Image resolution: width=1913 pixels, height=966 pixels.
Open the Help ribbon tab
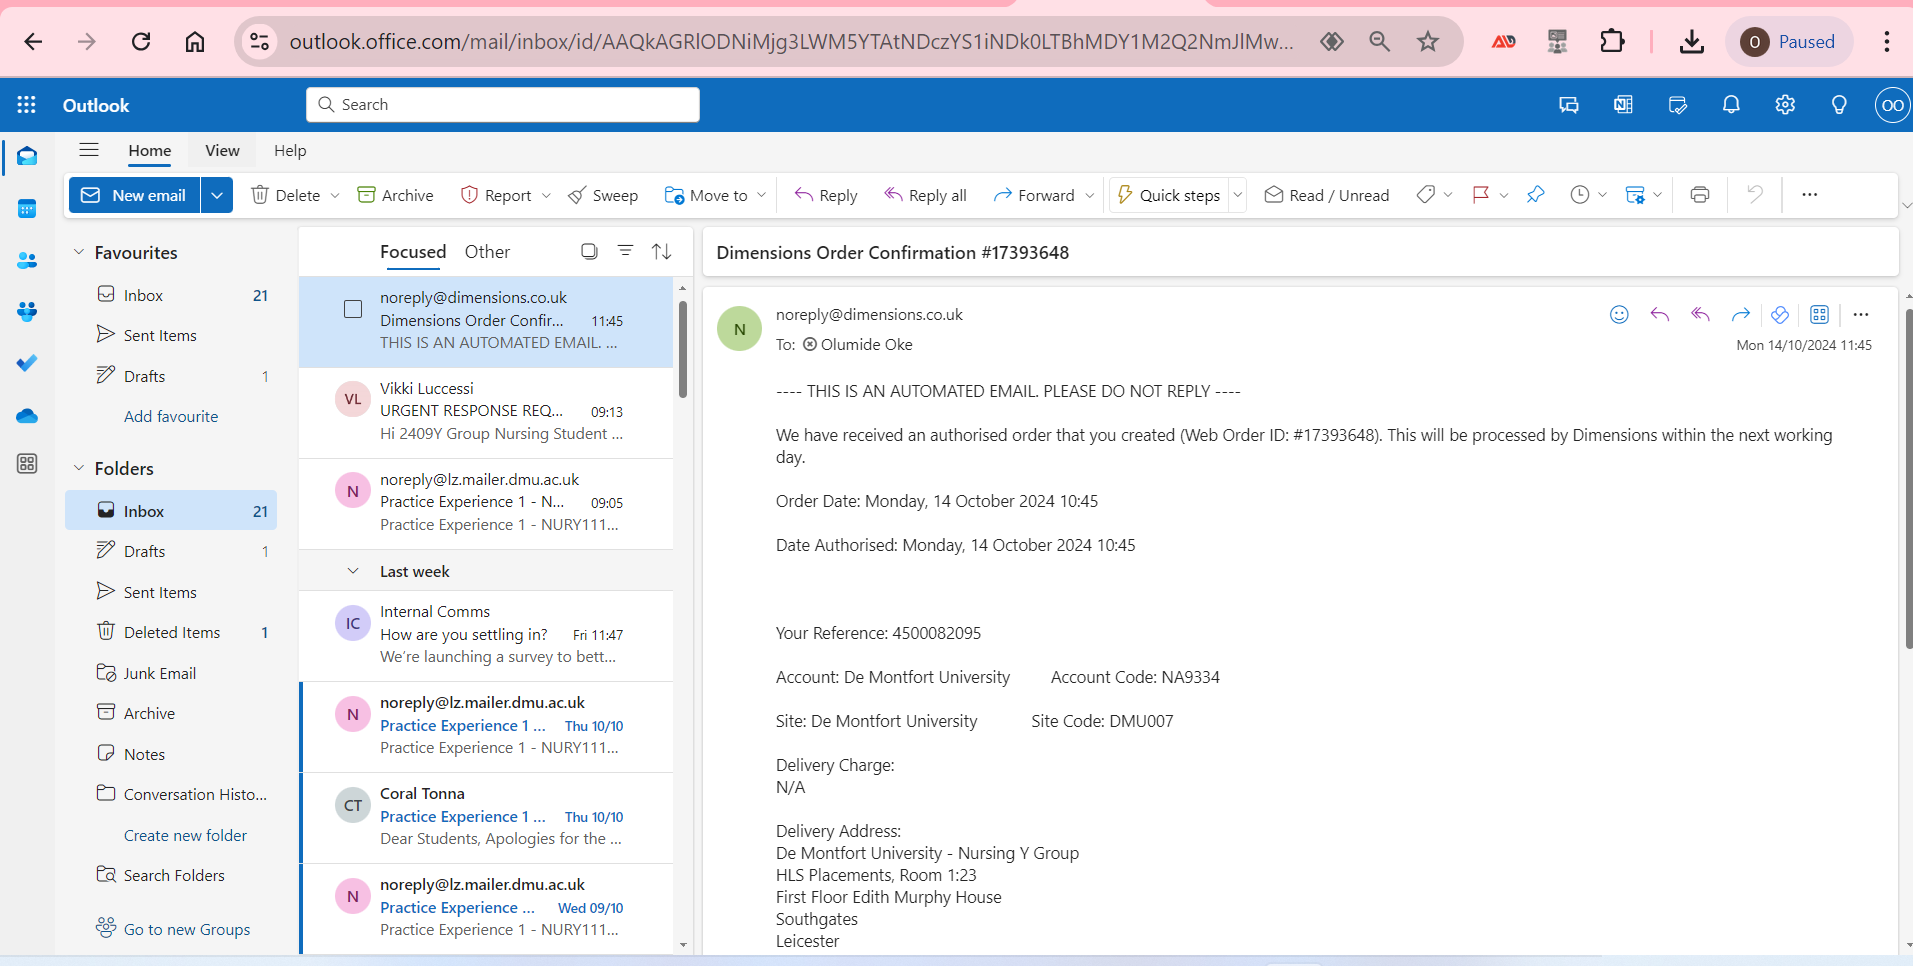pos(290,151)
